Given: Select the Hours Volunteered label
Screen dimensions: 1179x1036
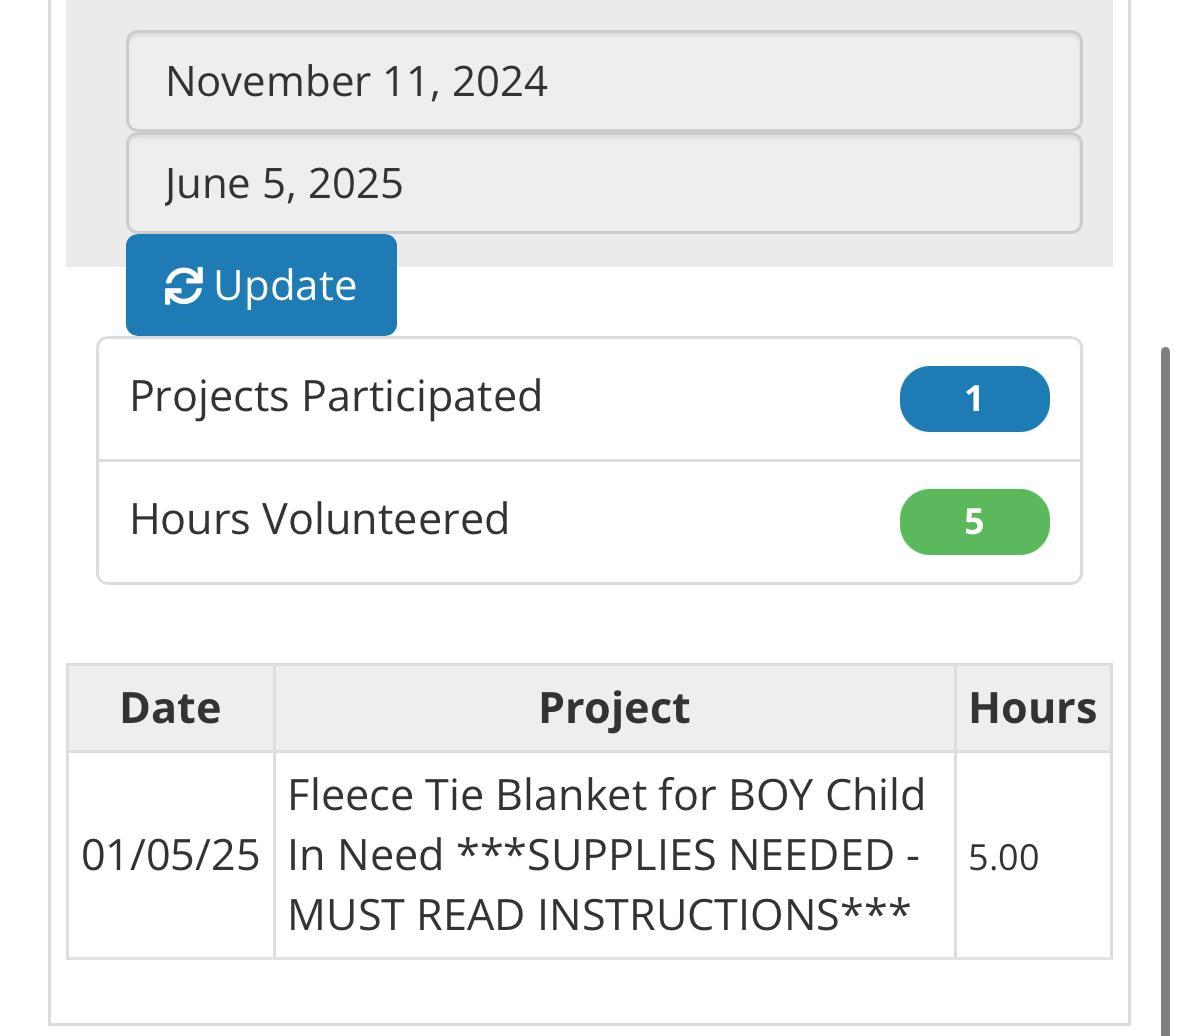Looking at the screenshot, I should pos(320,519).
